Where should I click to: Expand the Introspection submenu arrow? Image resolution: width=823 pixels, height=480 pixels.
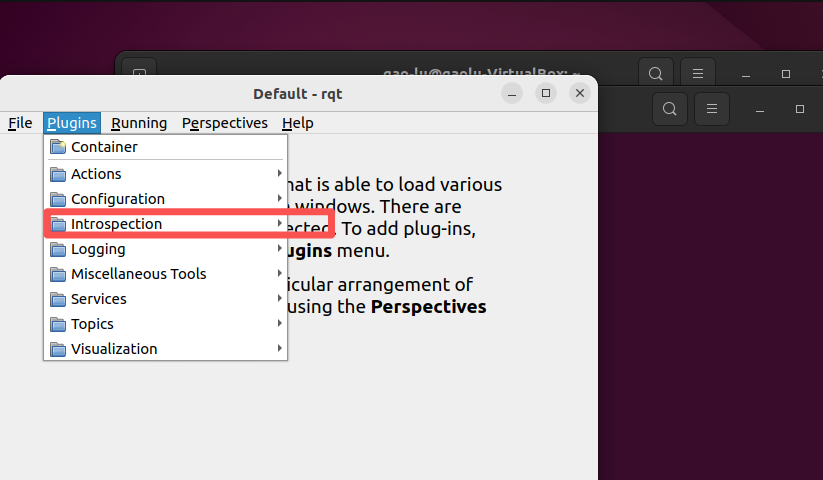[x=279, y=223]
